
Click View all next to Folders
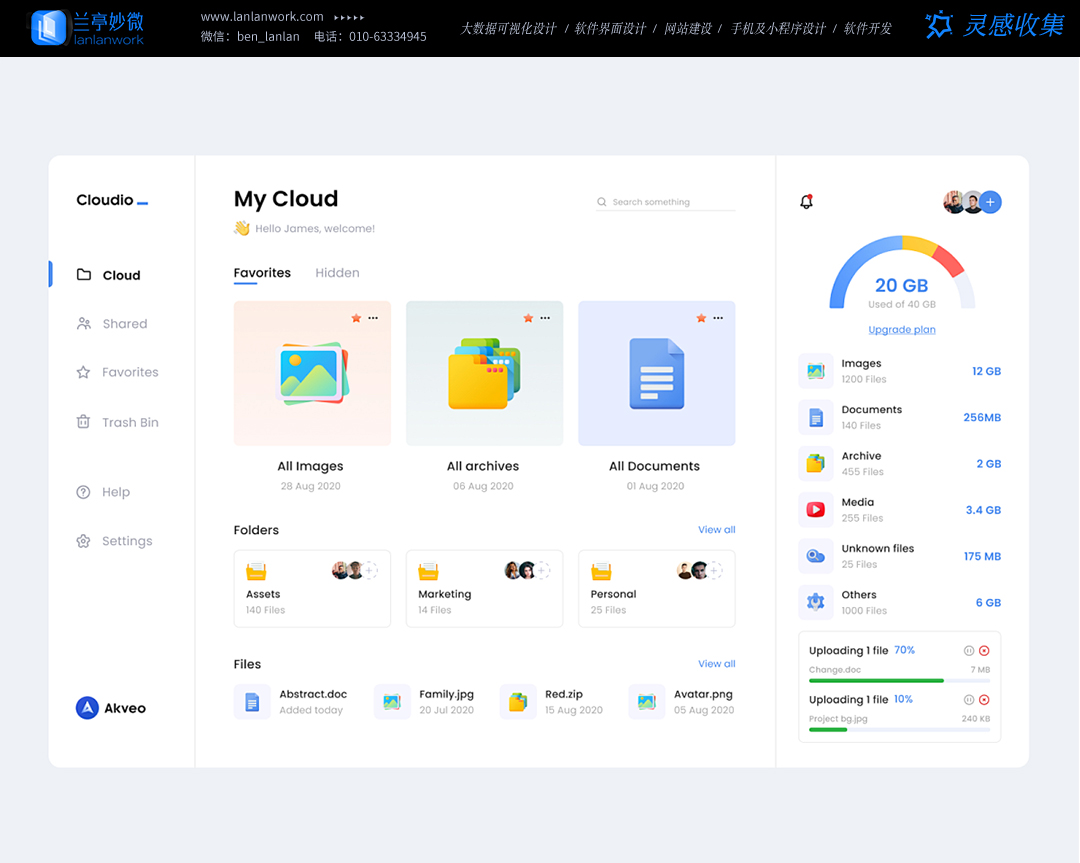tap(716, 530)
